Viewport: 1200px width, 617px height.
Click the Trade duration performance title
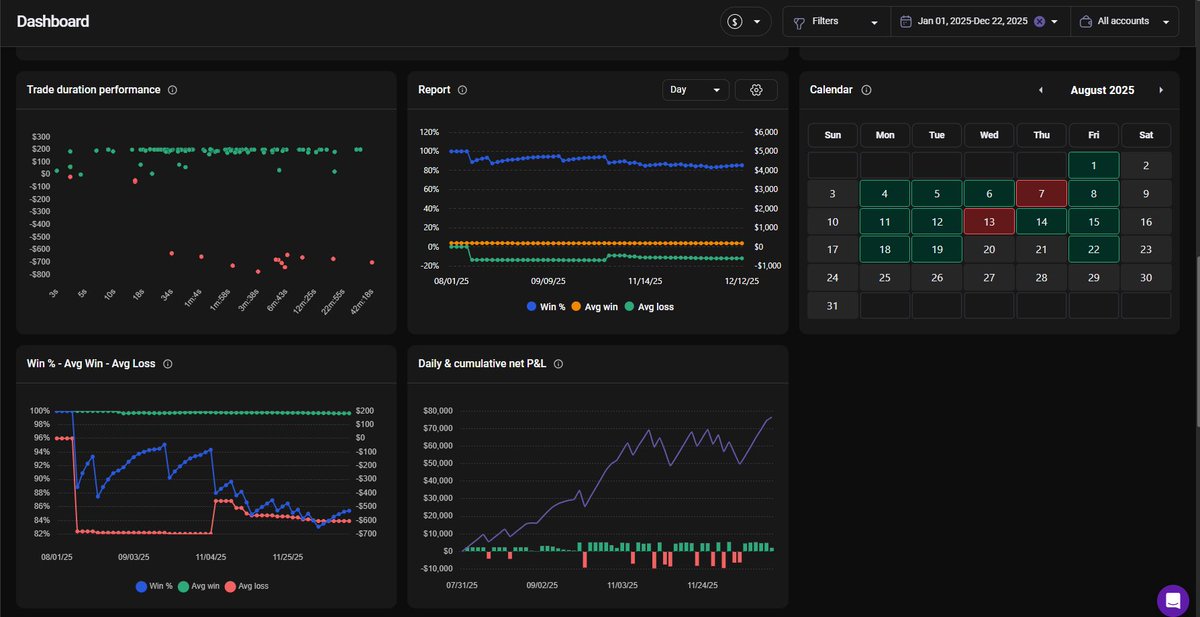[94, 90]
